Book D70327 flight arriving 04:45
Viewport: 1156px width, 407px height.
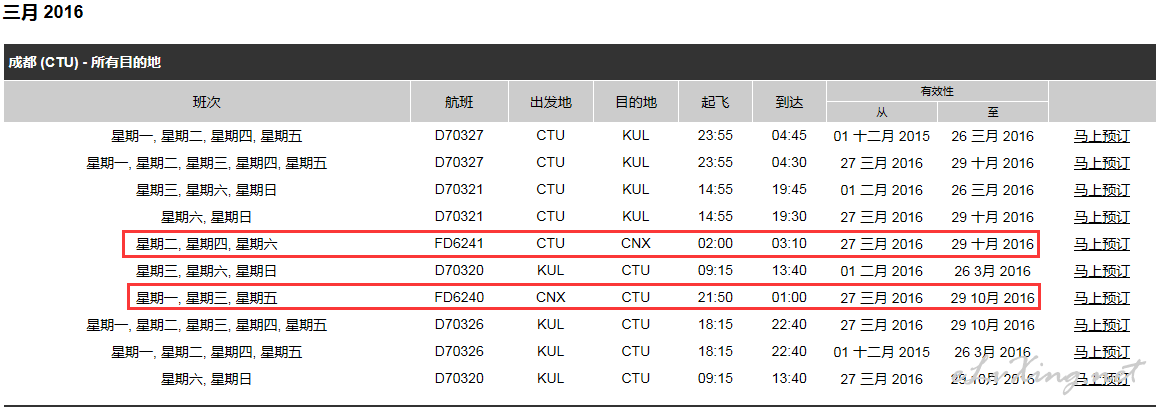coord(1101,136)
